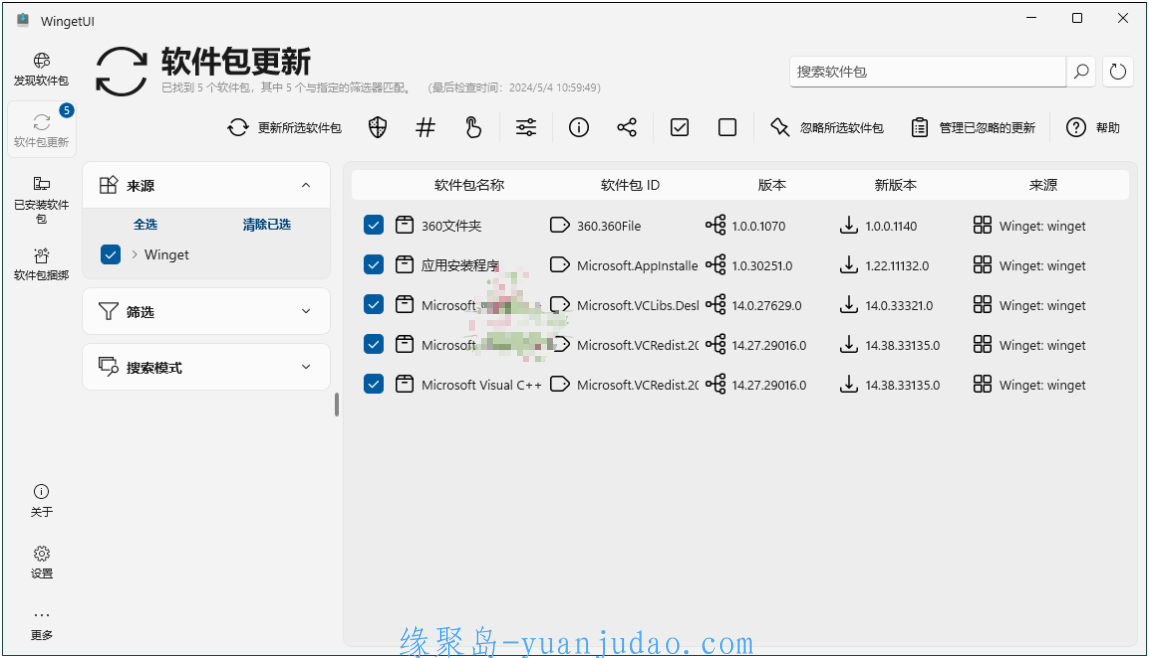This screenshot has height=658, width=1149.
Task: Uncheck the Winget source checkbox
Action: 111,254
